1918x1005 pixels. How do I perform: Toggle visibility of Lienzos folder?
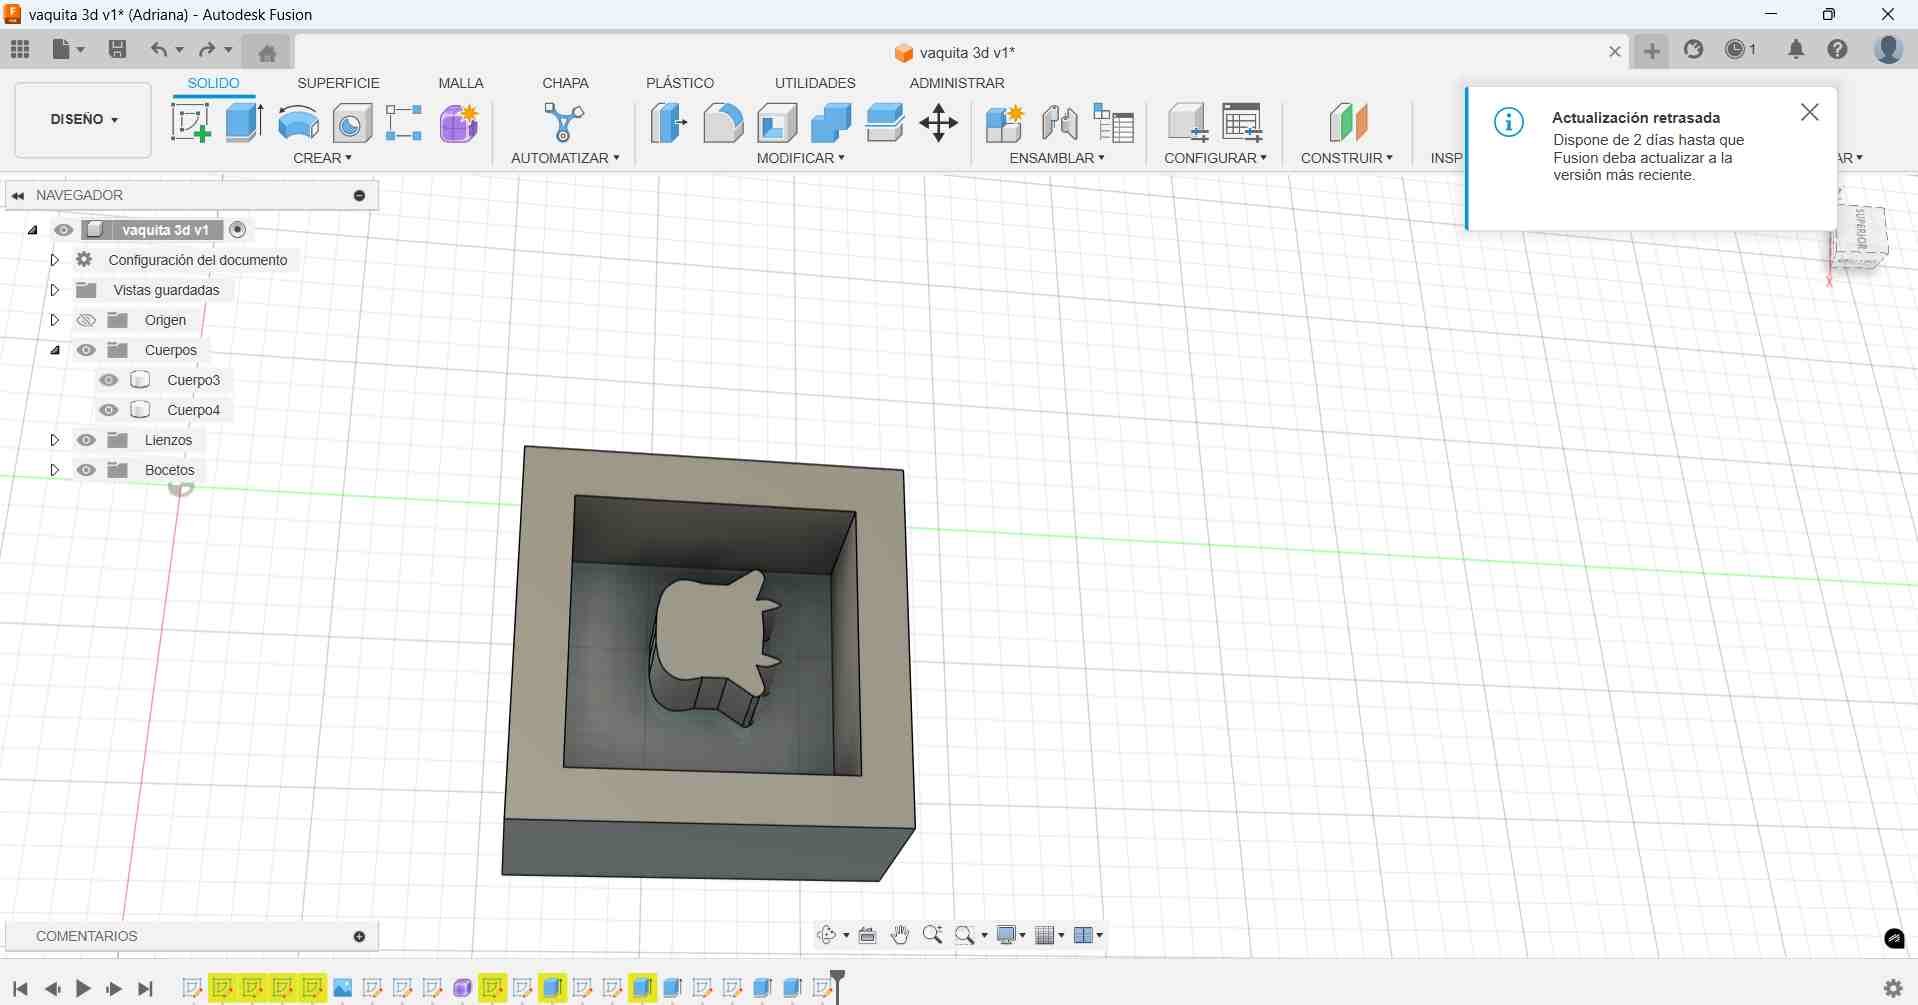click(x=87, y=440)
